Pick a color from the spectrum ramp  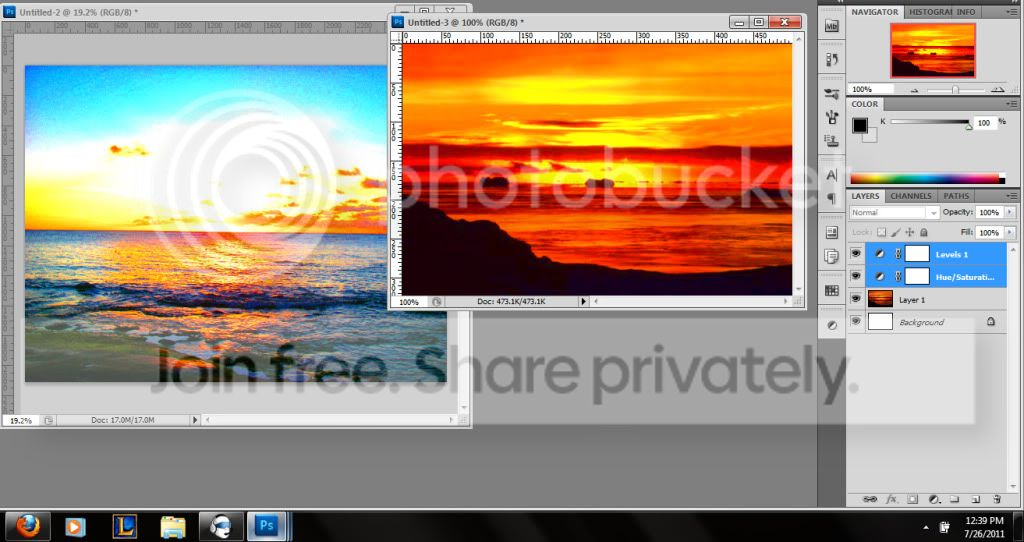coord(927,179)
